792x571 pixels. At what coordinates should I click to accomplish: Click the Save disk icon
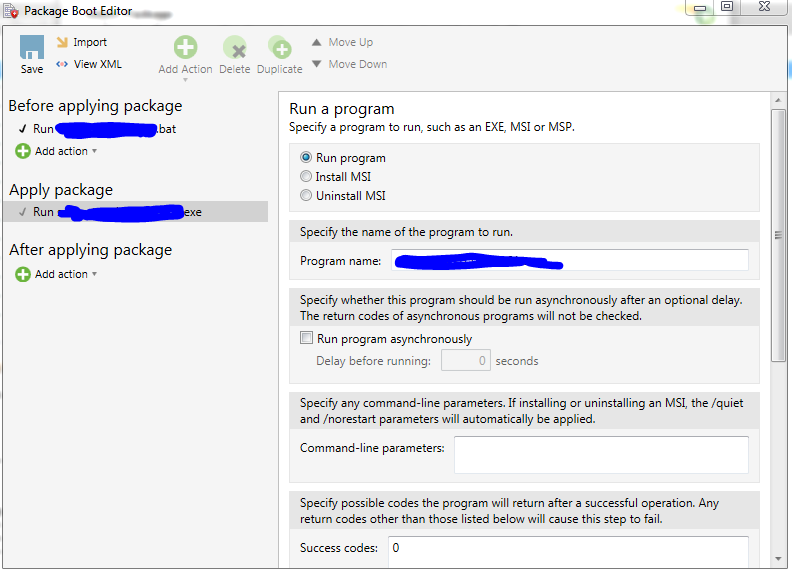coord(32,47)
